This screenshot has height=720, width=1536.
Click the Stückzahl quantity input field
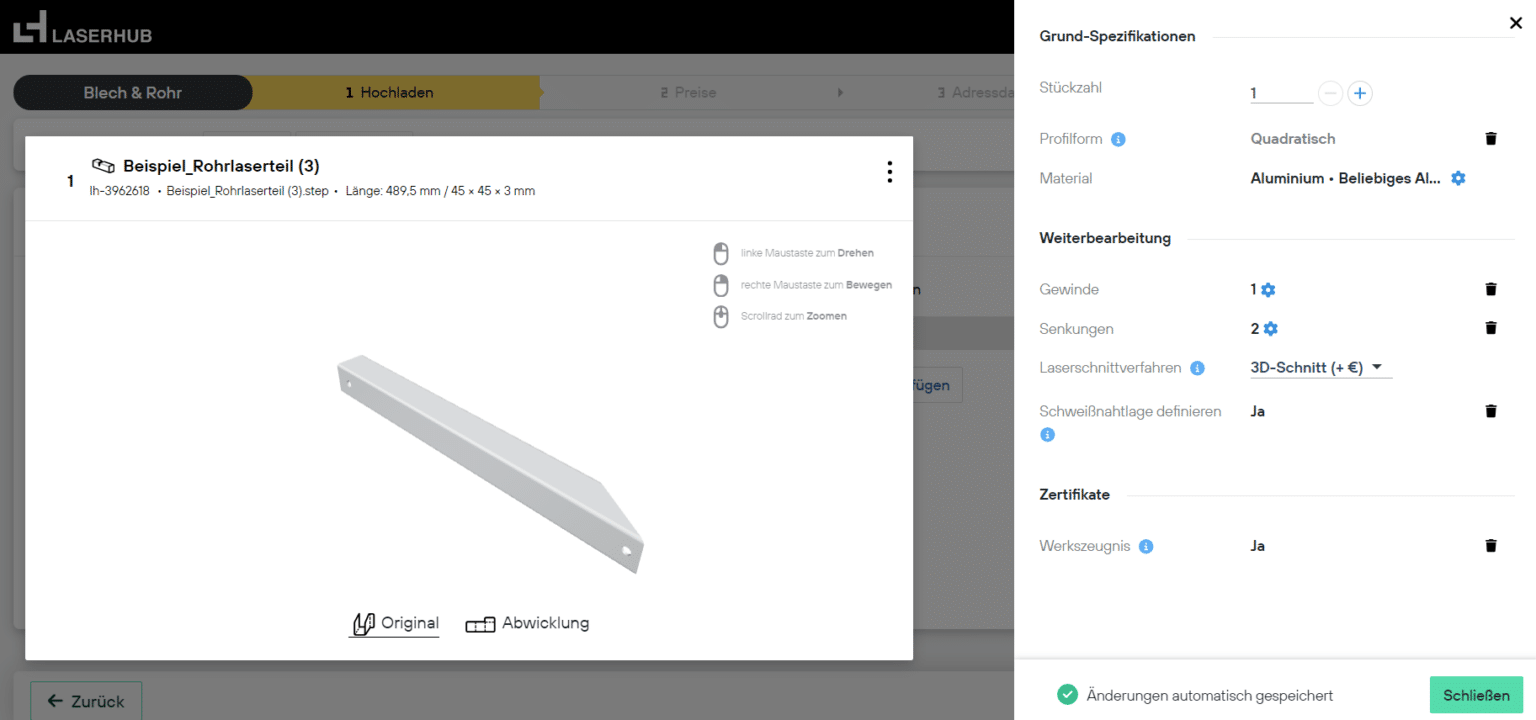click(1280, 94)
